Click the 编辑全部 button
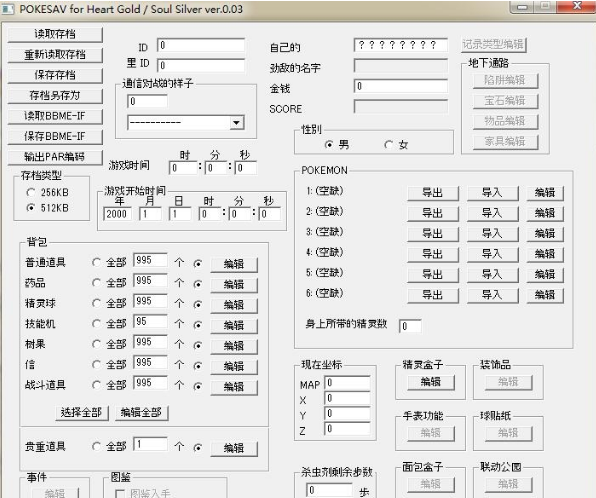Screen dimensions: 596x498 pos(141,413)
